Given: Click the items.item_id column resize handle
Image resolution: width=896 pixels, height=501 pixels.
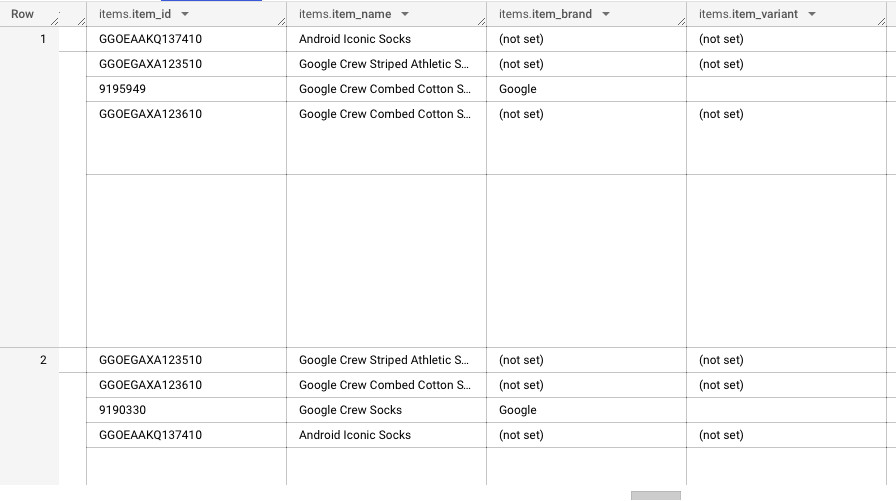Looking at the screenshot, I should tap(281, 22).
